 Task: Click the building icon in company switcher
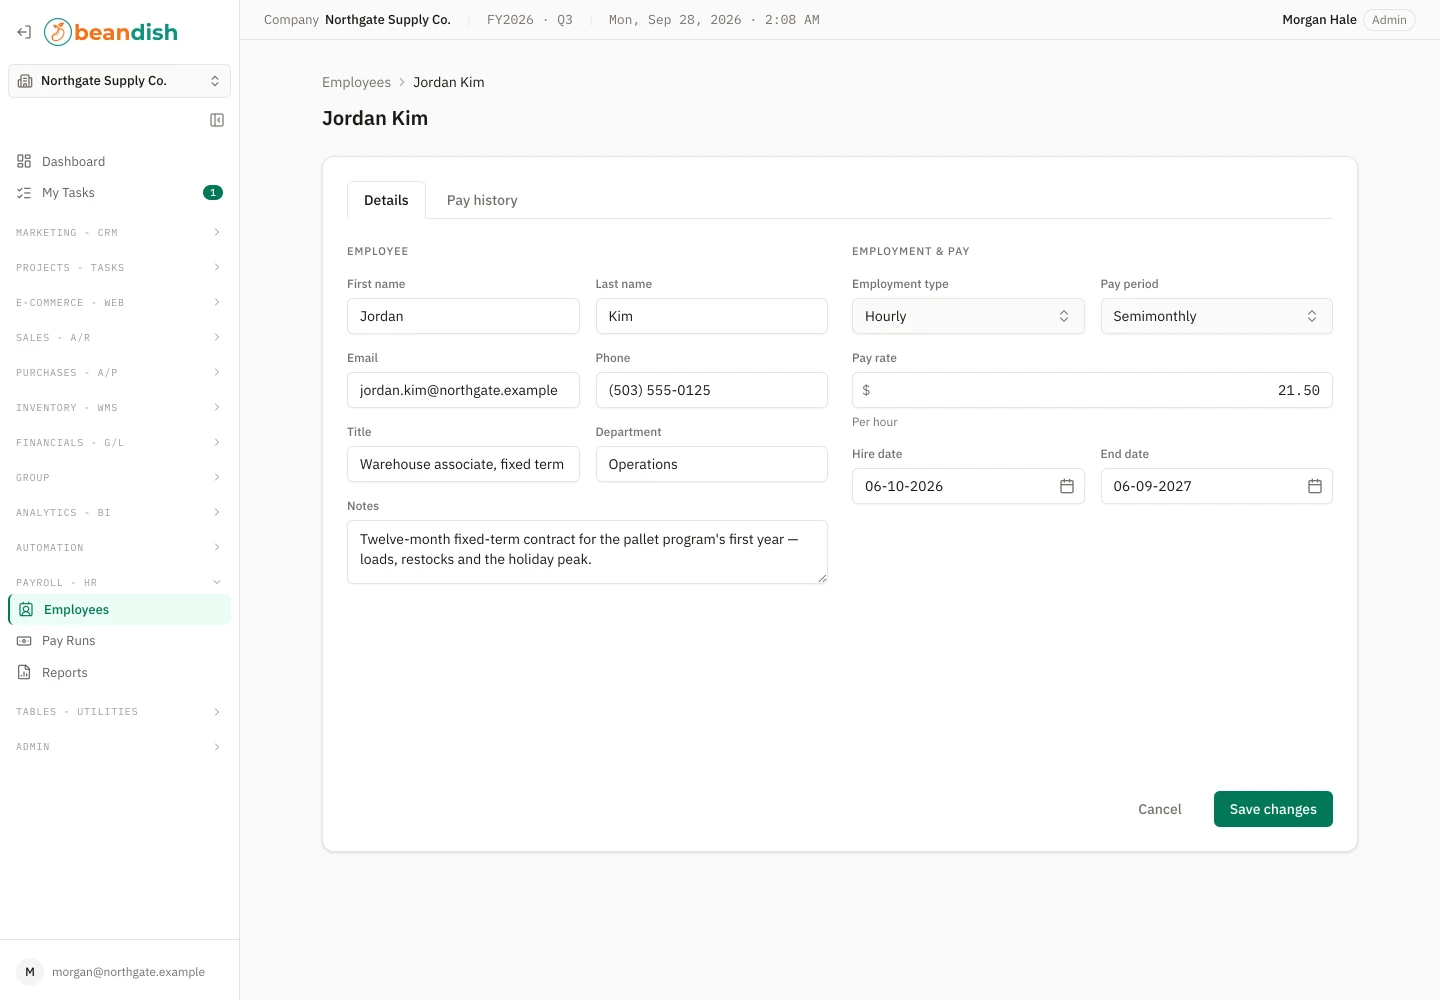(x=25, y=81)
